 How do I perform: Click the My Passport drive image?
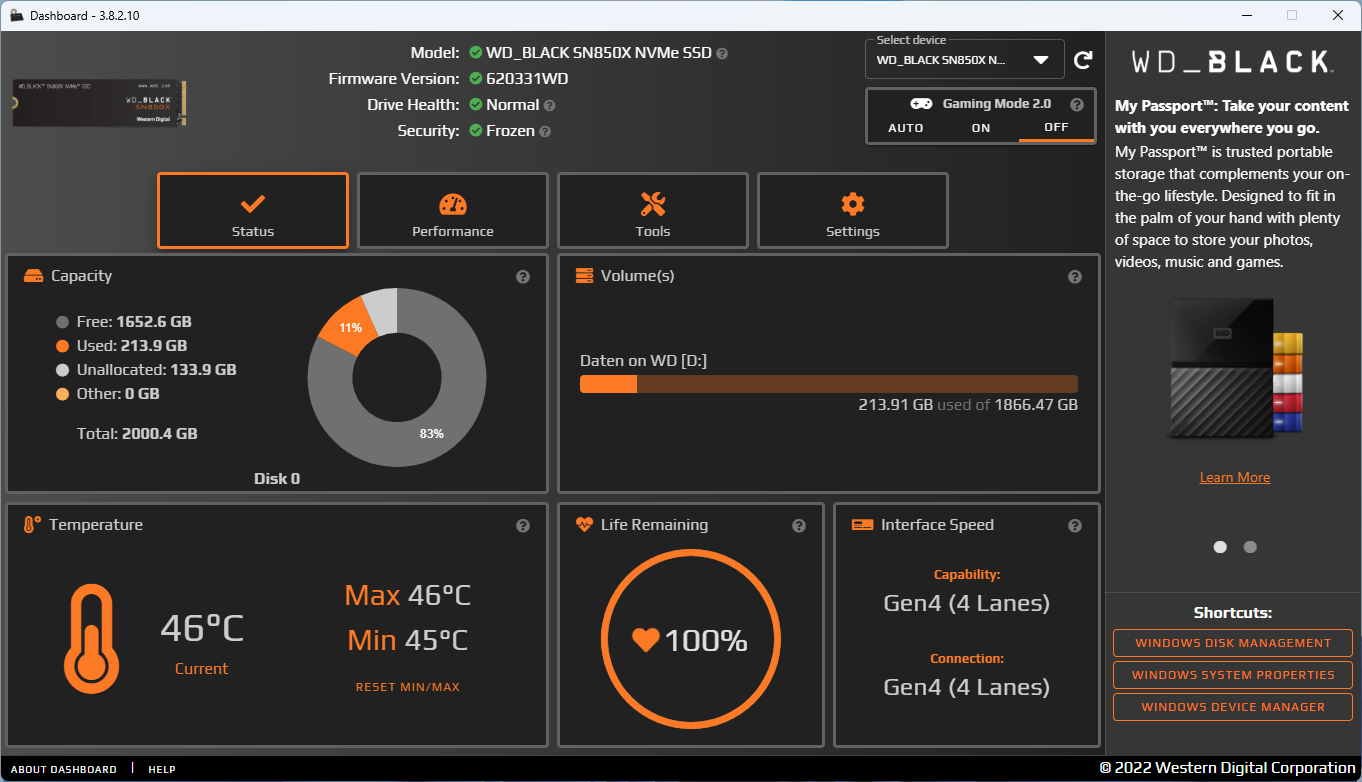click(x=1235, y=369)
